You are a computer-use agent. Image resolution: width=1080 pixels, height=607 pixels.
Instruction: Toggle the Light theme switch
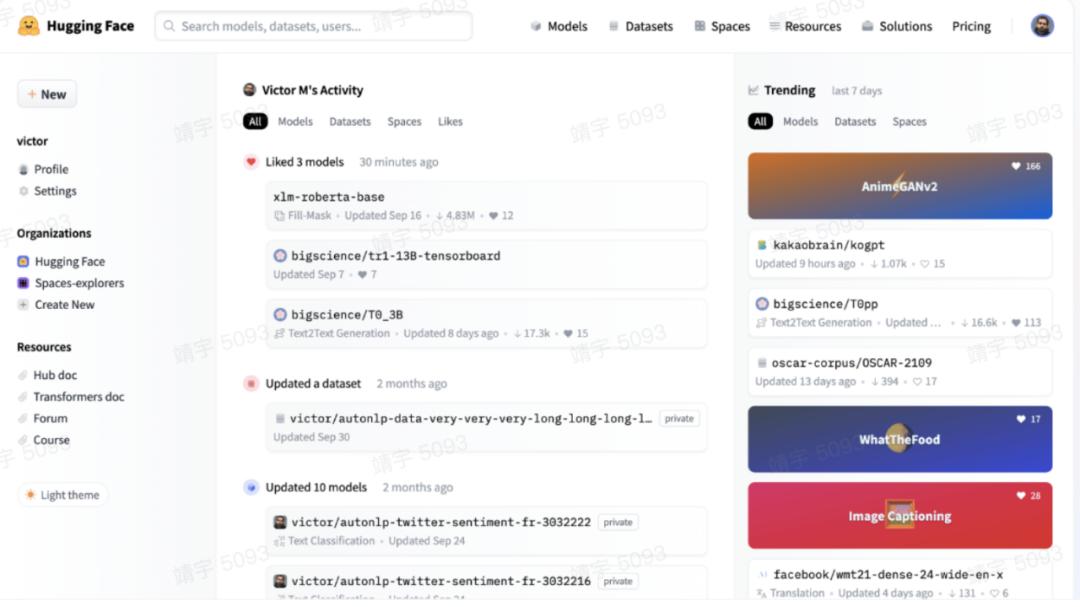pyautogui.click(x=63, y=495)
